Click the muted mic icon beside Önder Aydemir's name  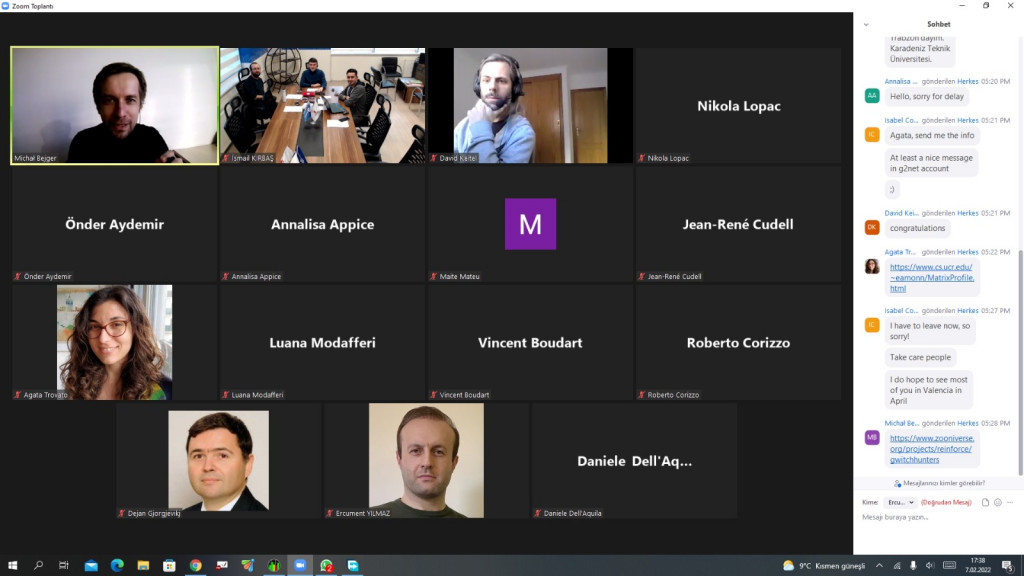coord(18,276)
